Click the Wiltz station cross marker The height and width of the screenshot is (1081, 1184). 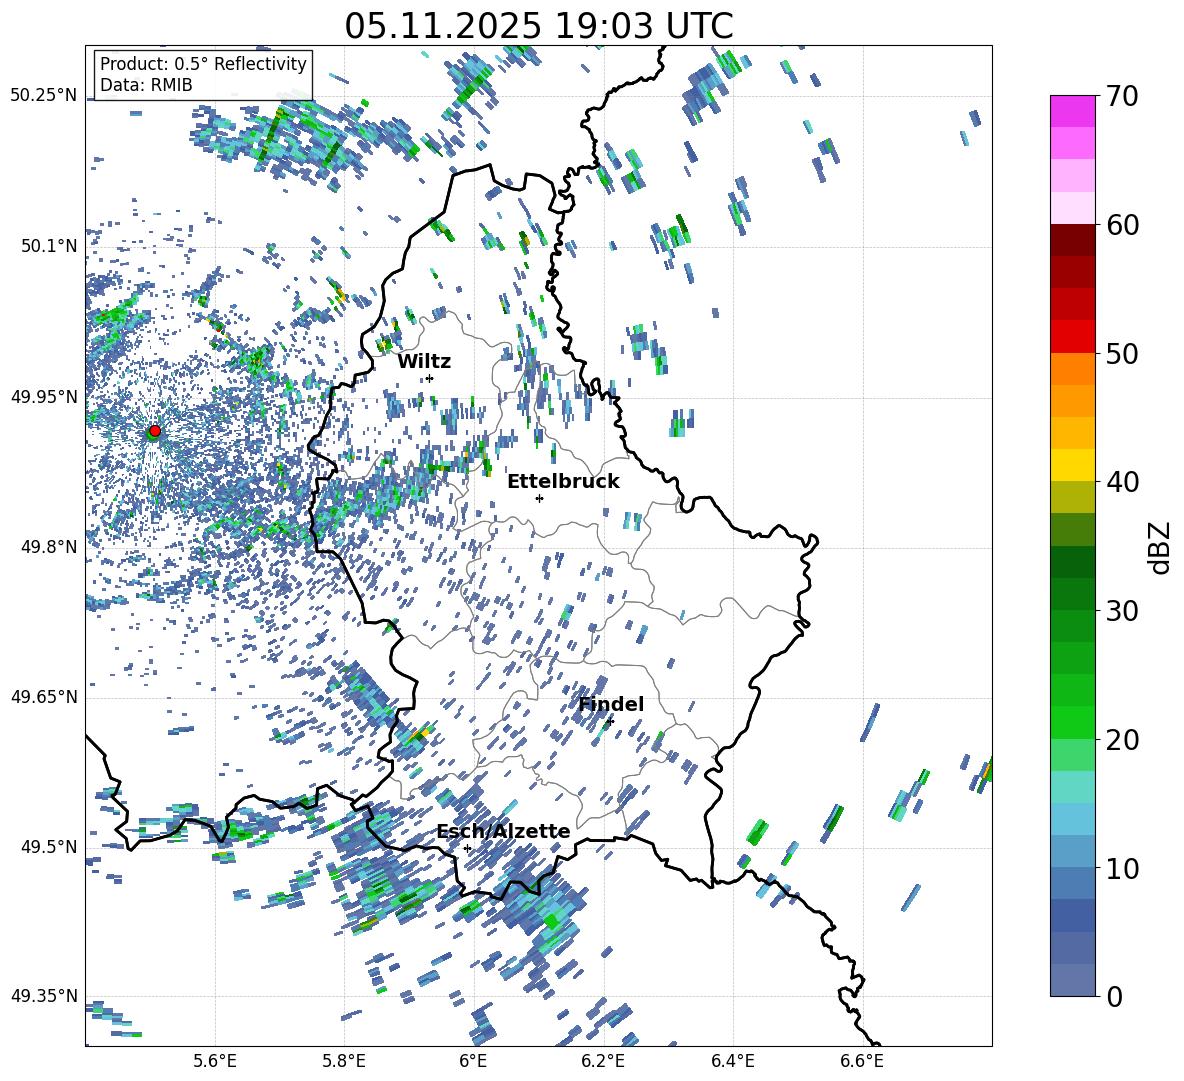(x=429, y=378)
